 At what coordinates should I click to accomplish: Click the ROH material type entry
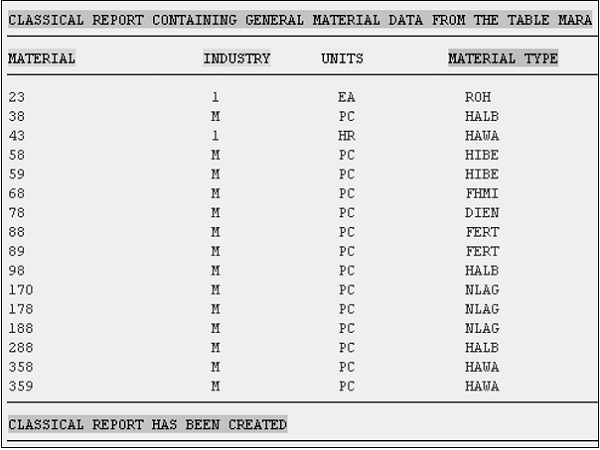pyautogui.click(x=478, y=98)
